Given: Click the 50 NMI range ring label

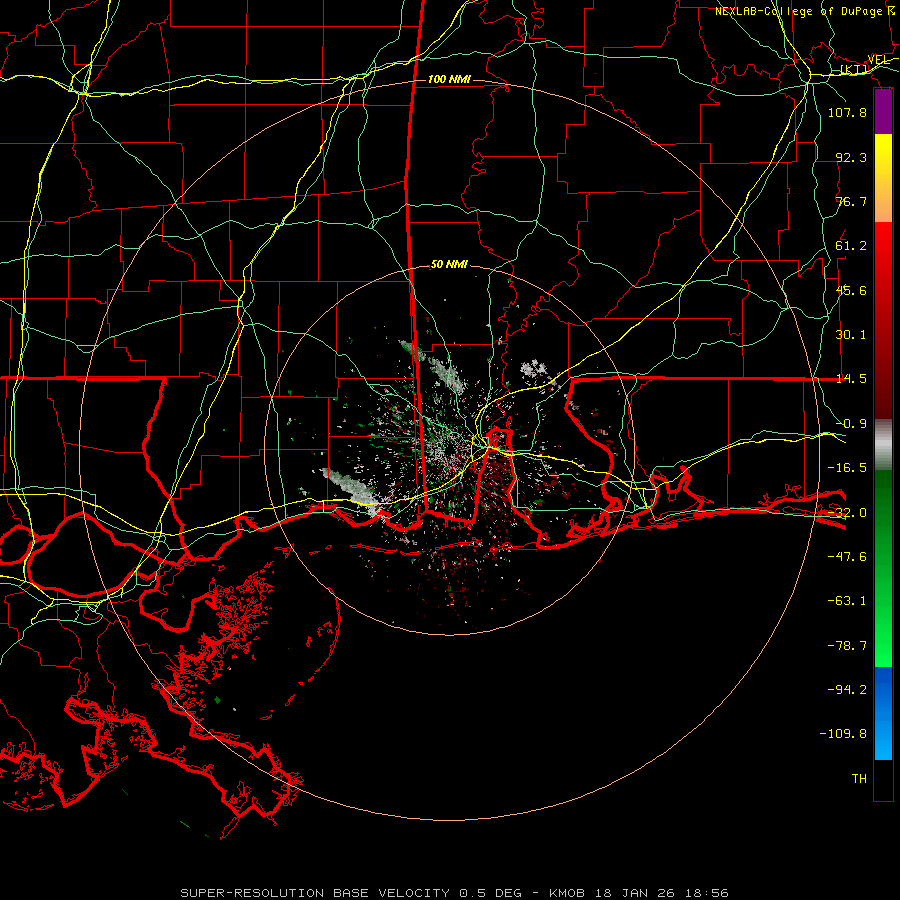Looking at the screenshot, I should point(449,265).
